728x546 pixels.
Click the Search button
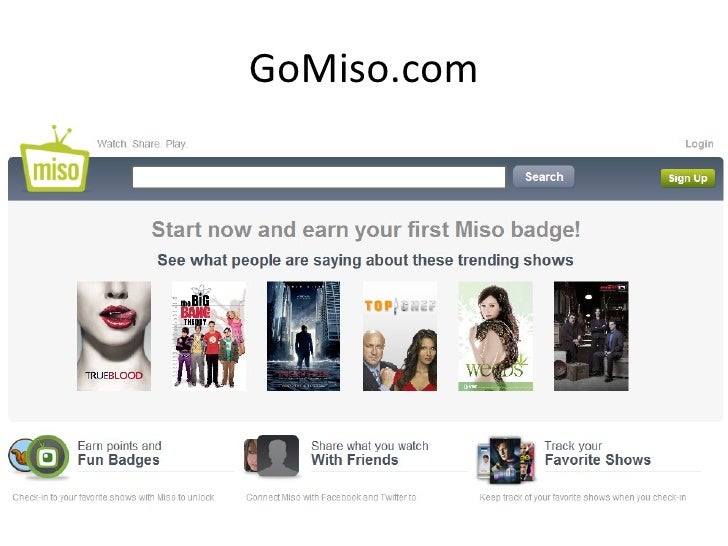(x=544, y=177)
